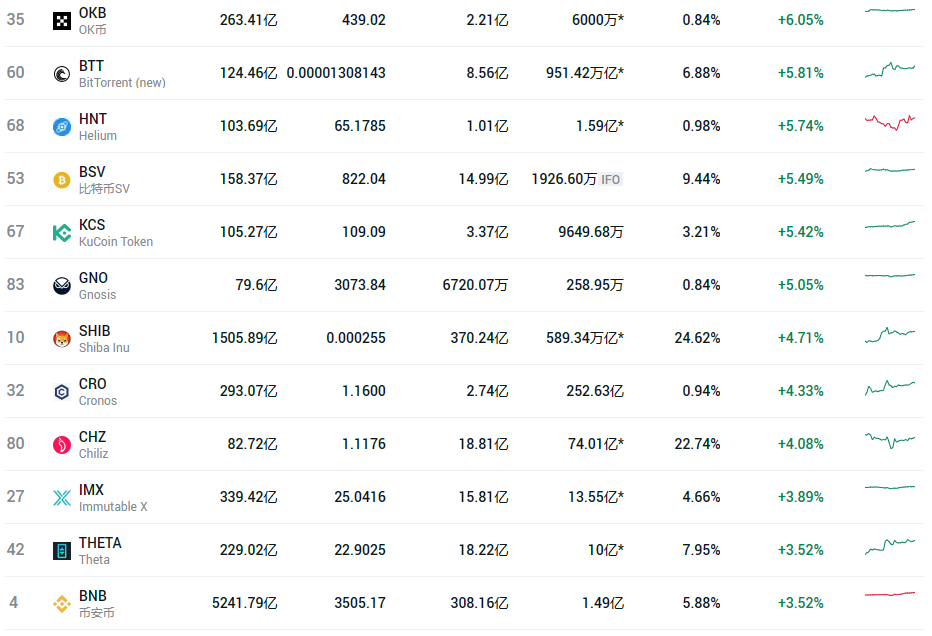Click the BSV coin logo icon
Image resolution: width=932 pixels, height=636 pixels.
tap(61, 179)
